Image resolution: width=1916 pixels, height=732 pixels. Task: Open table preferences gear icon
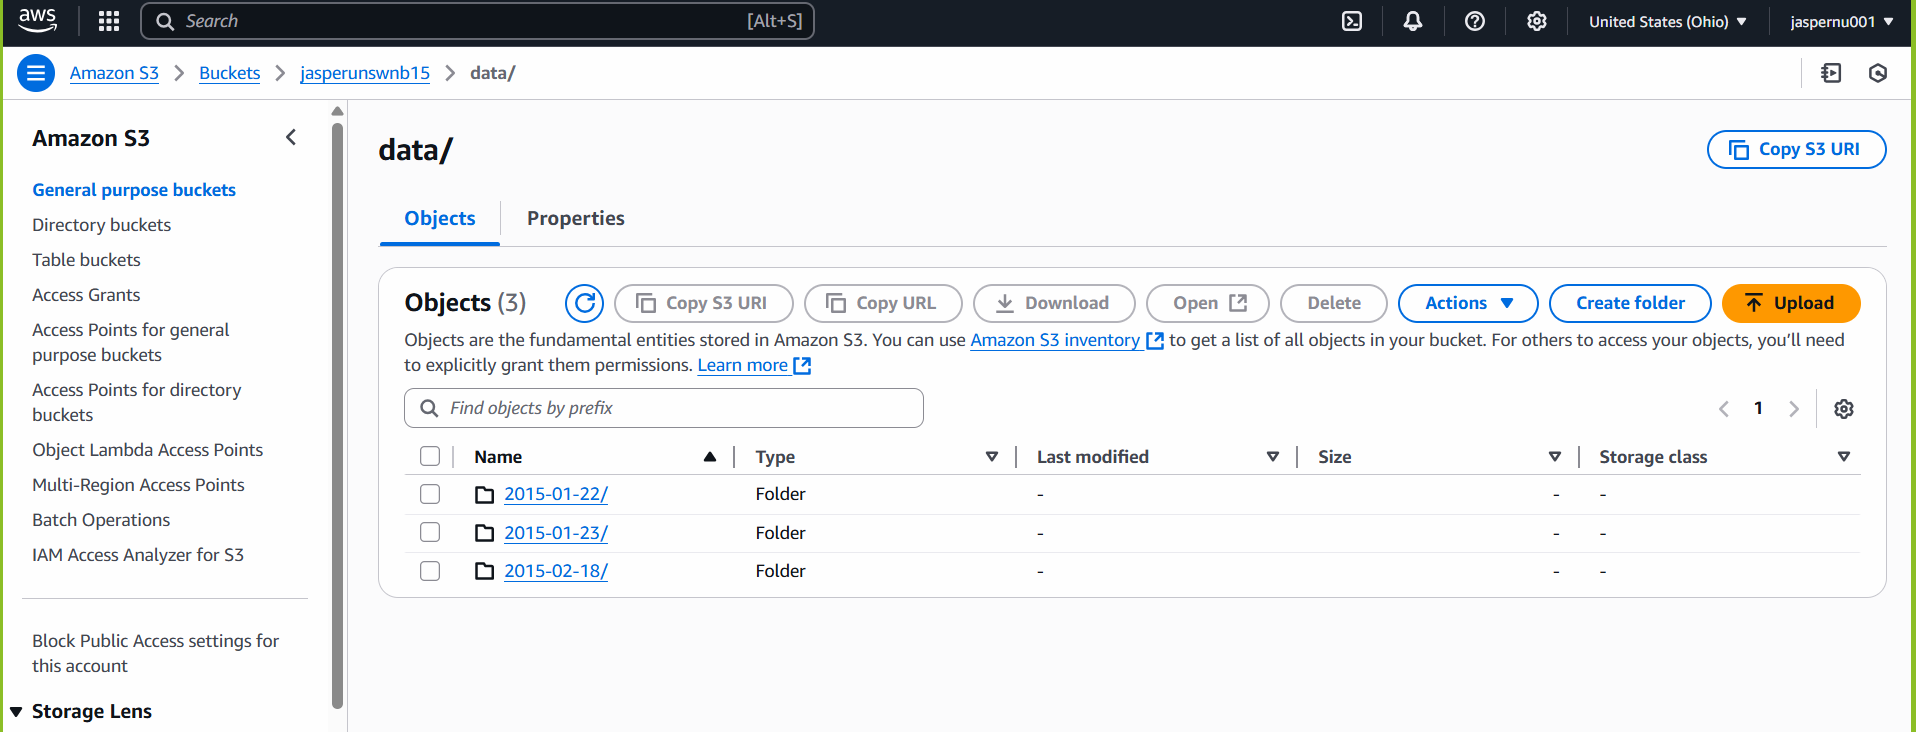click(x=1844, y=408)
